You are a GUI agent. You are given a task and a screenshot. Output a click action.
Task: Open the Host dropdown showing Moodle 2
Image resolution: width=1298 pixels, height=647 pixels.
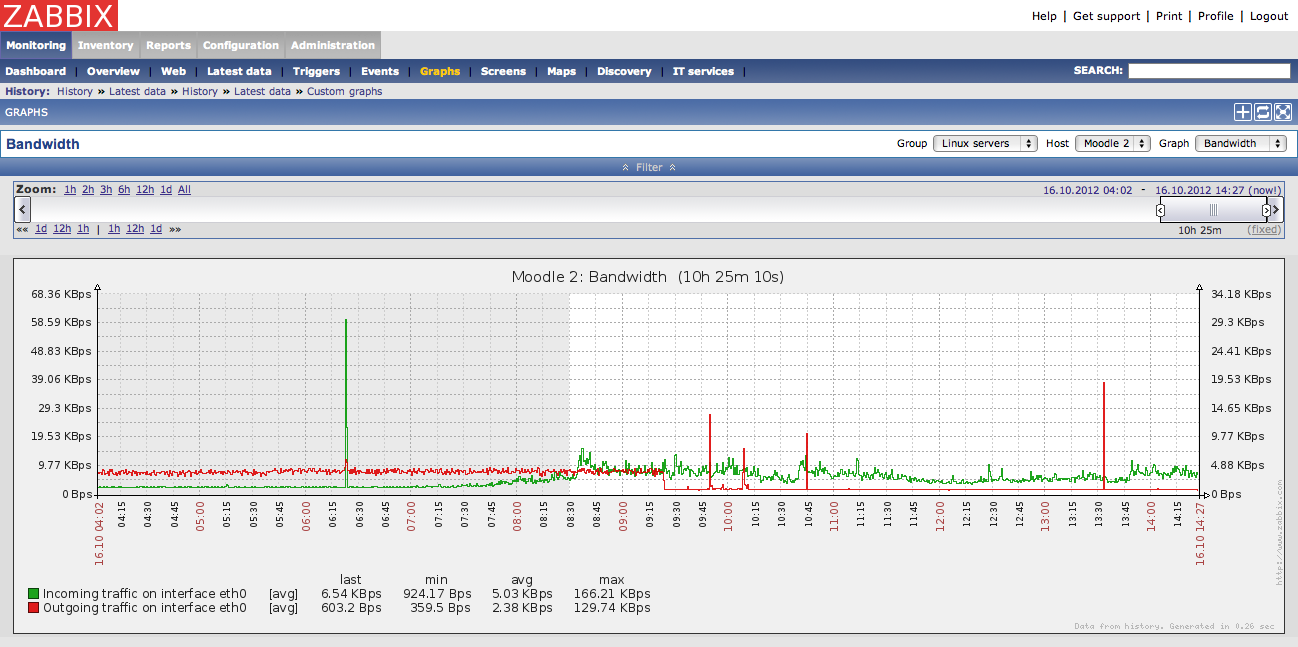pos(1112,143)
